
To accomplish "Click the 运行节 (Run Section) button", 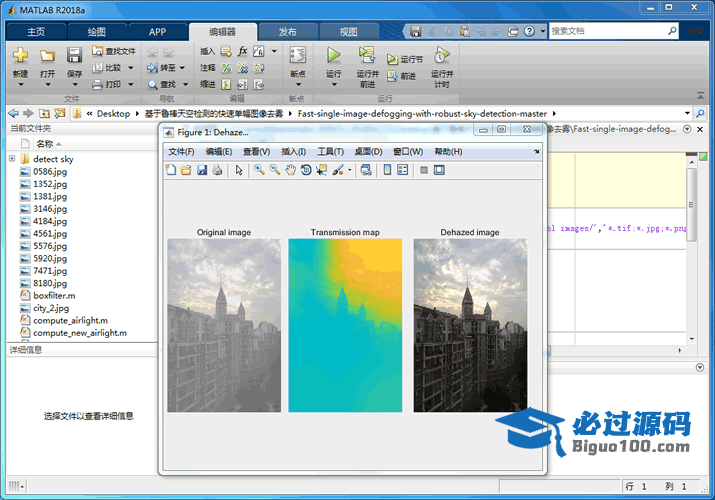I will [406, 60].
